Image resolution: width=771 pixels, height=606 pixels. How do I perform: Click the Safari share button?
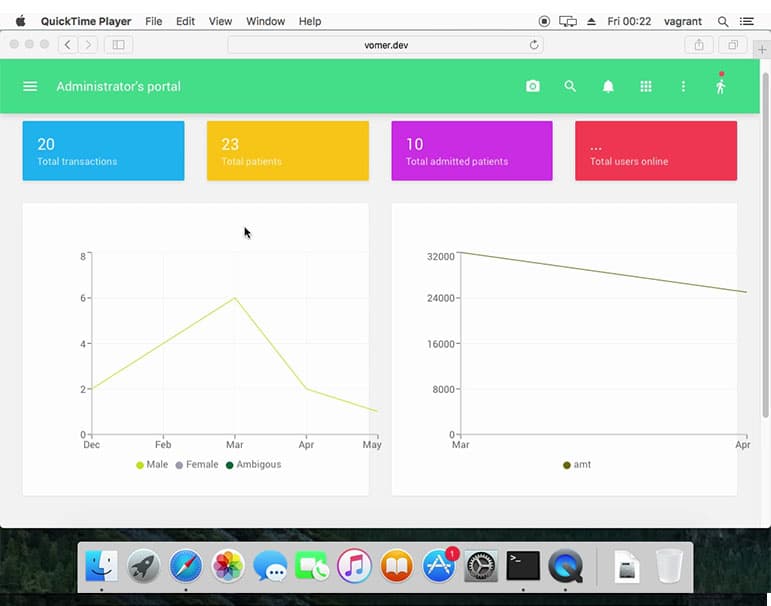click(x=699, y=45)
